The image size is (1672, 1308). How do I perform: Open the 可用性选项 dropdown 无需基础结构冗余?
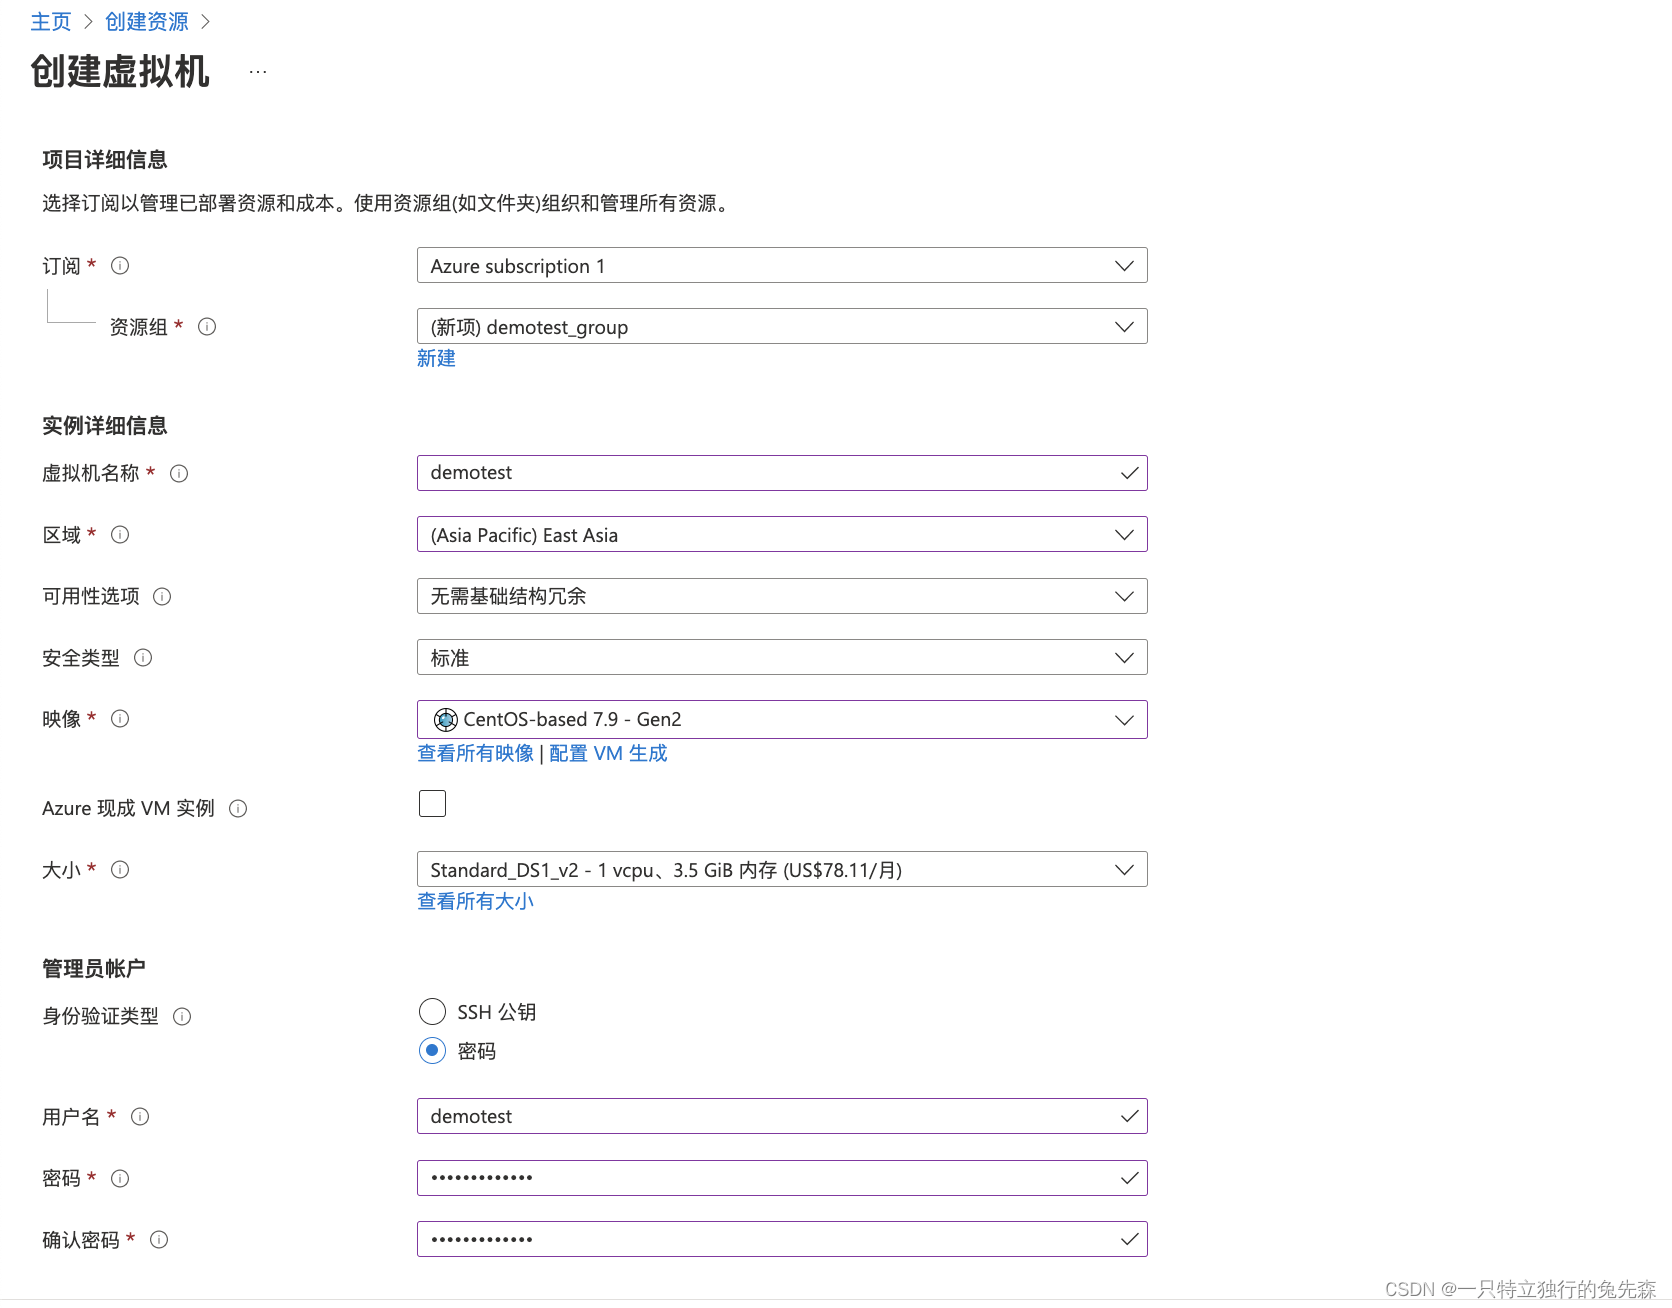point(782,597)
